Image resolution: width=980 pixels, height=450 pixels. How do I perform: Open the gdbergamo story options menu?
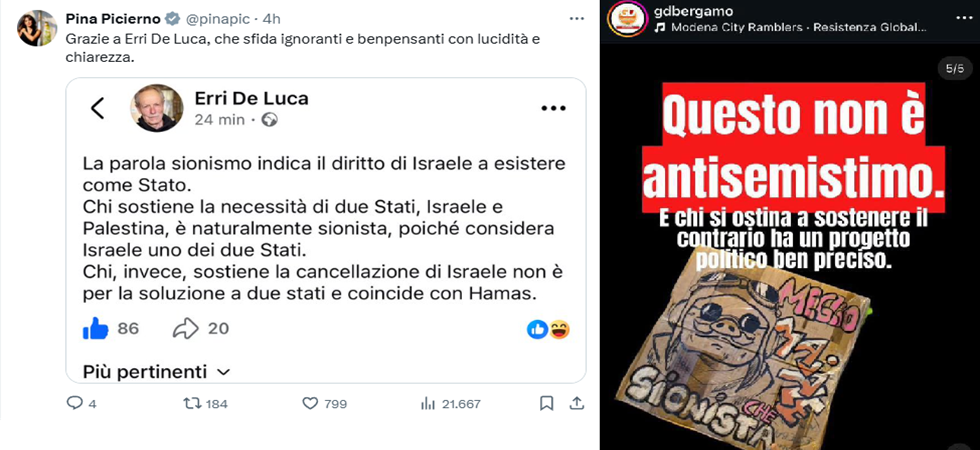[959, 18]
